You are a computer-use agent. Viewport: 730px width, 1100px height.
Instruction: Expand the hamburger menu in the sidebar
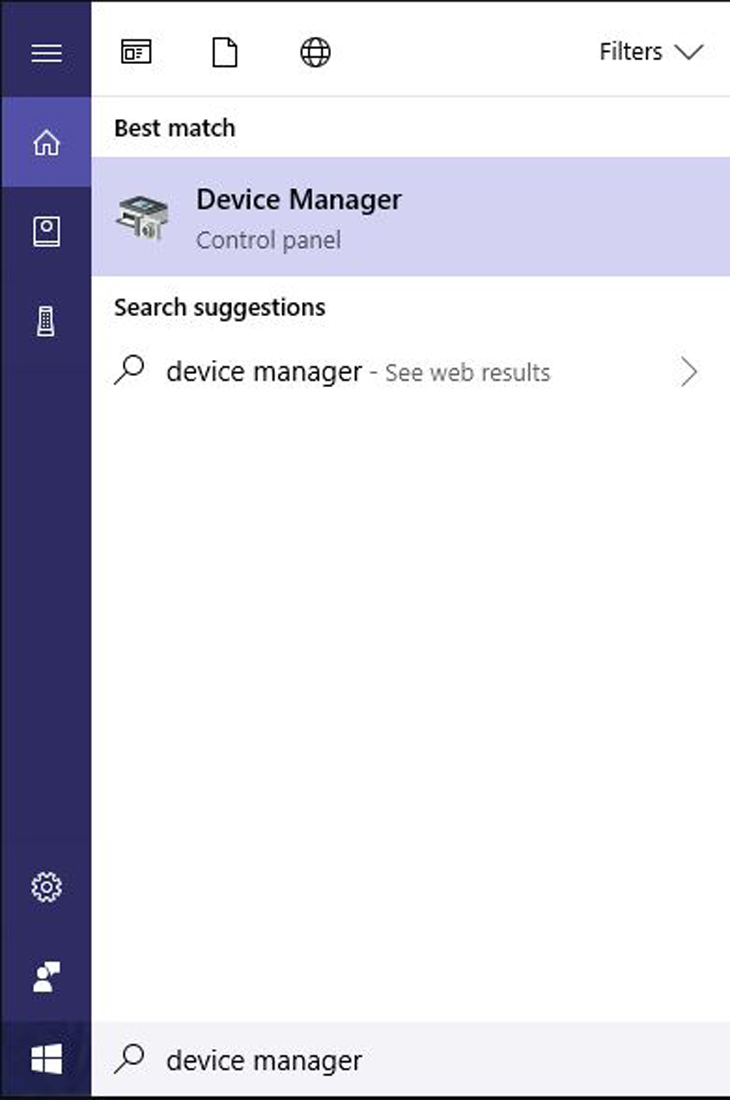click(x=46, y=52)
